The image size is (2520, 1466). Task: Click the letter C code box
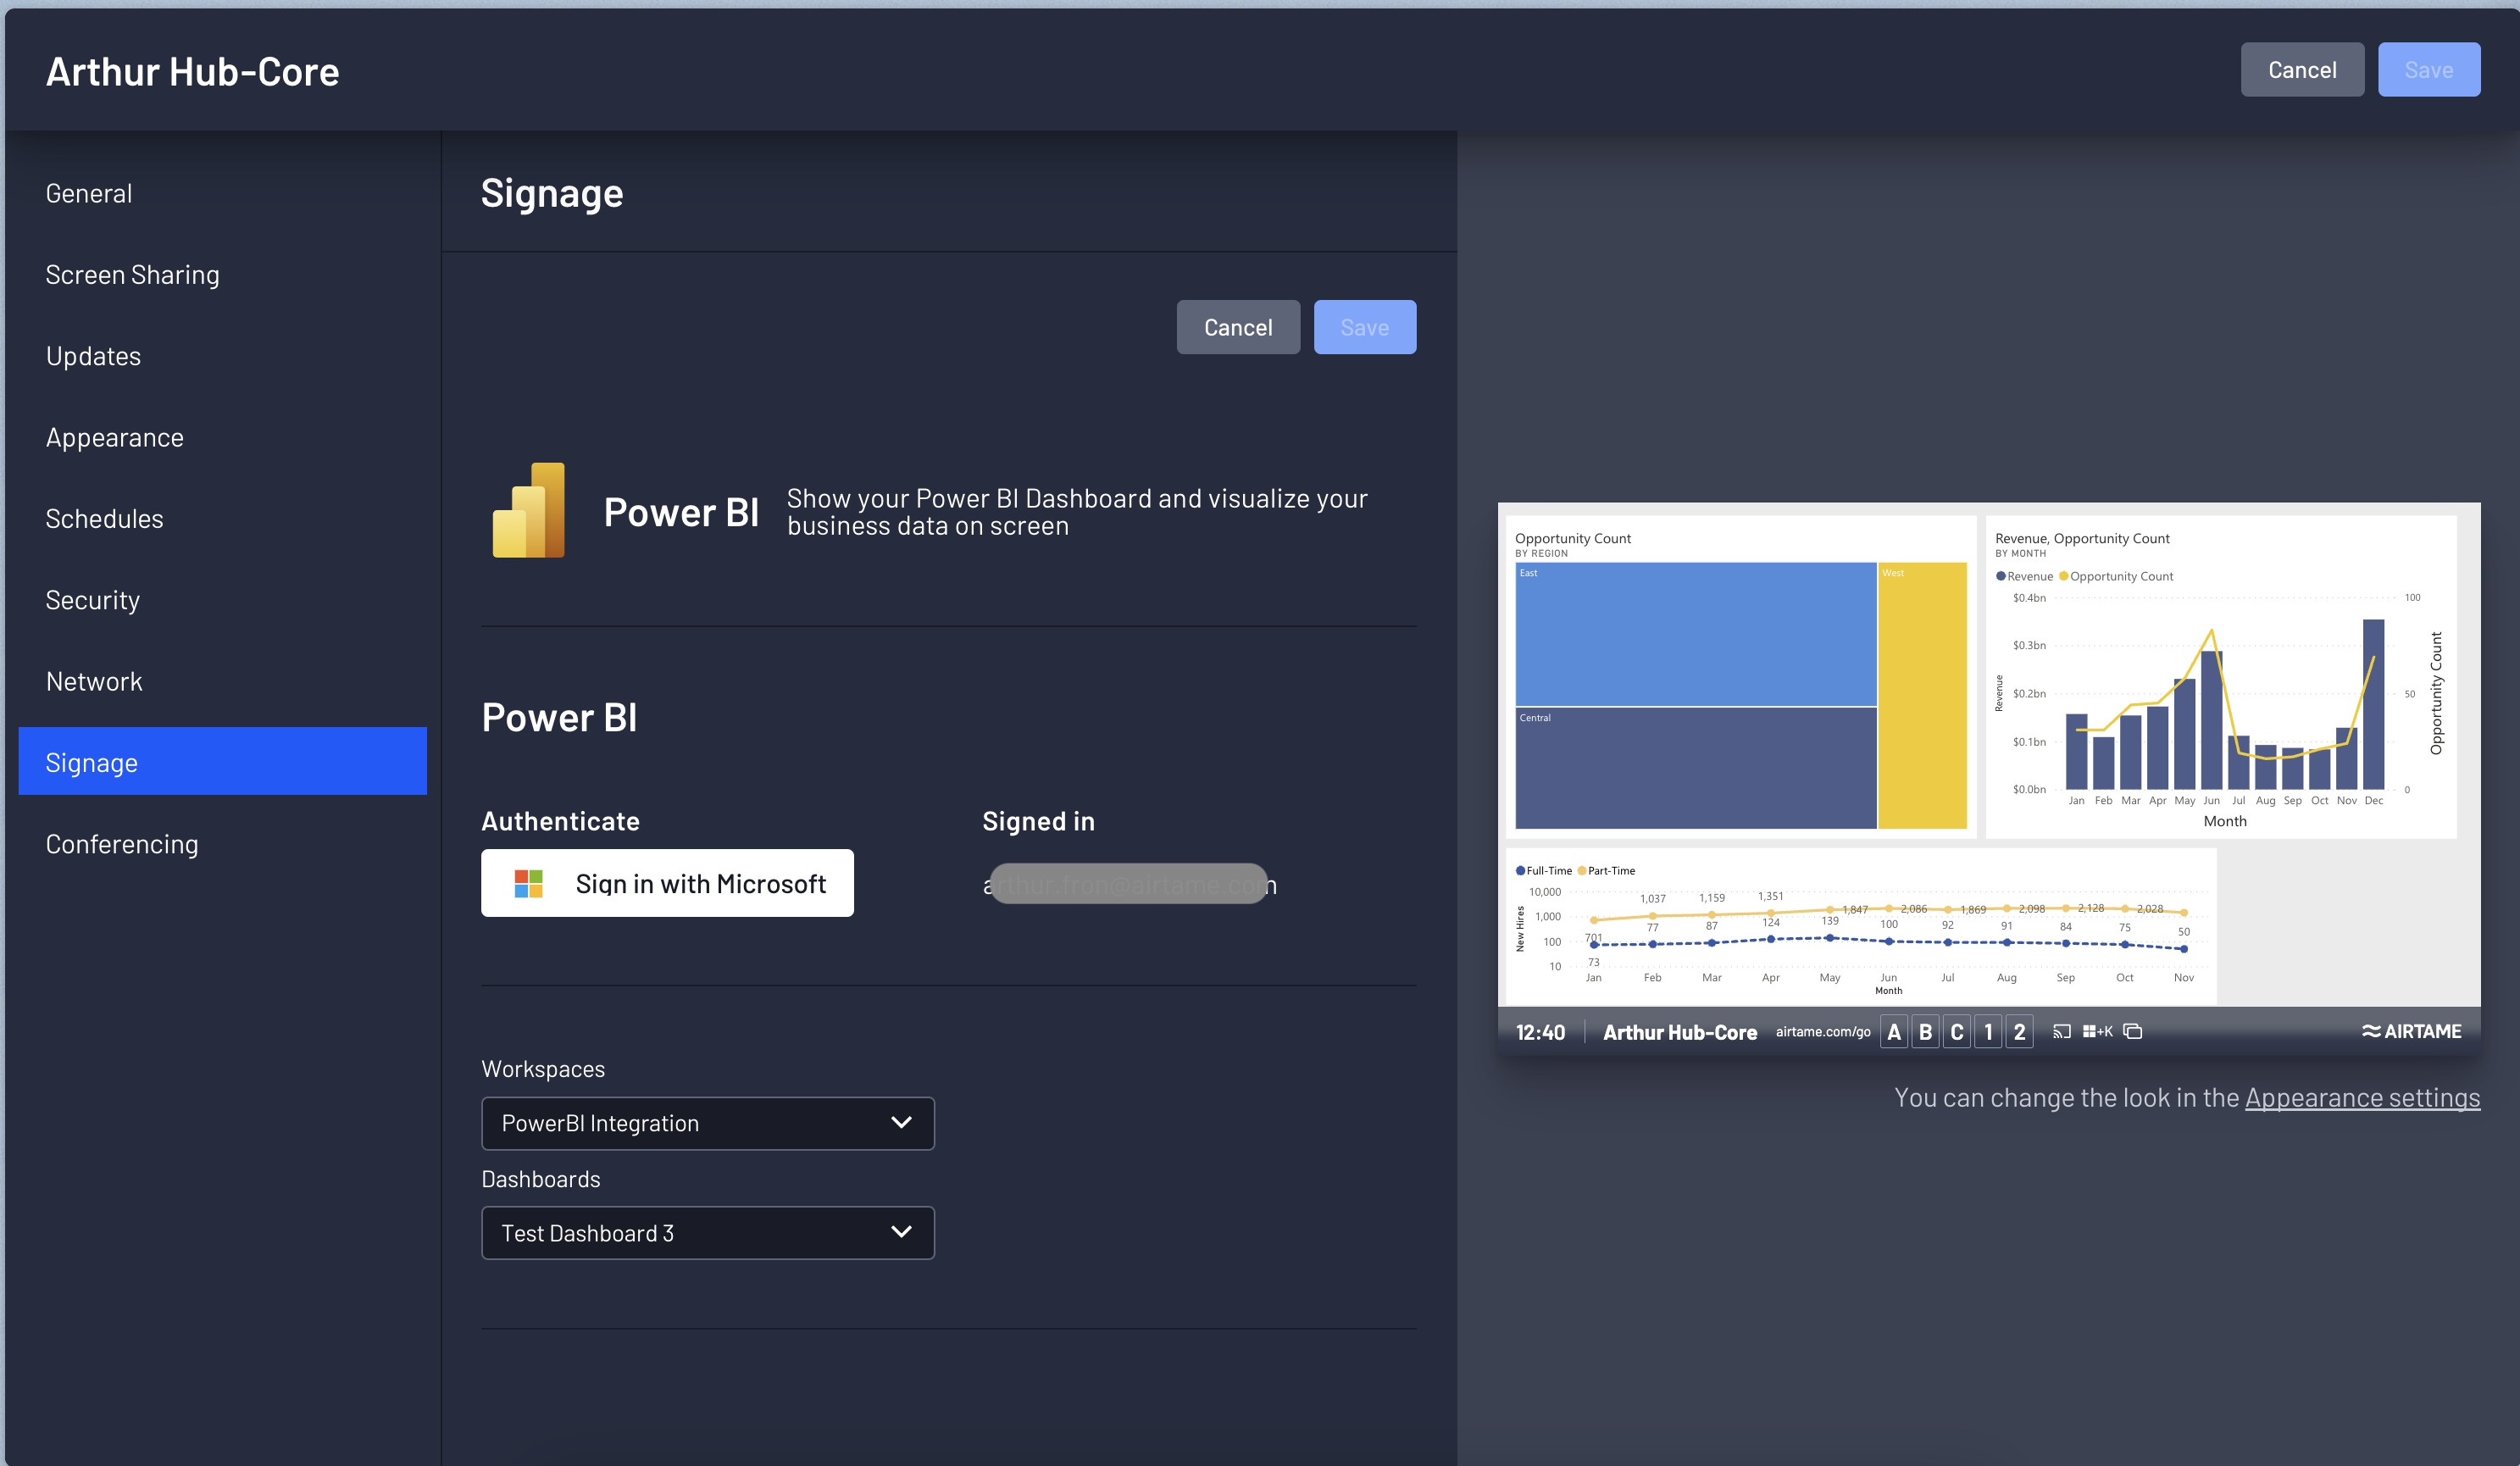coord(1957,1031)
